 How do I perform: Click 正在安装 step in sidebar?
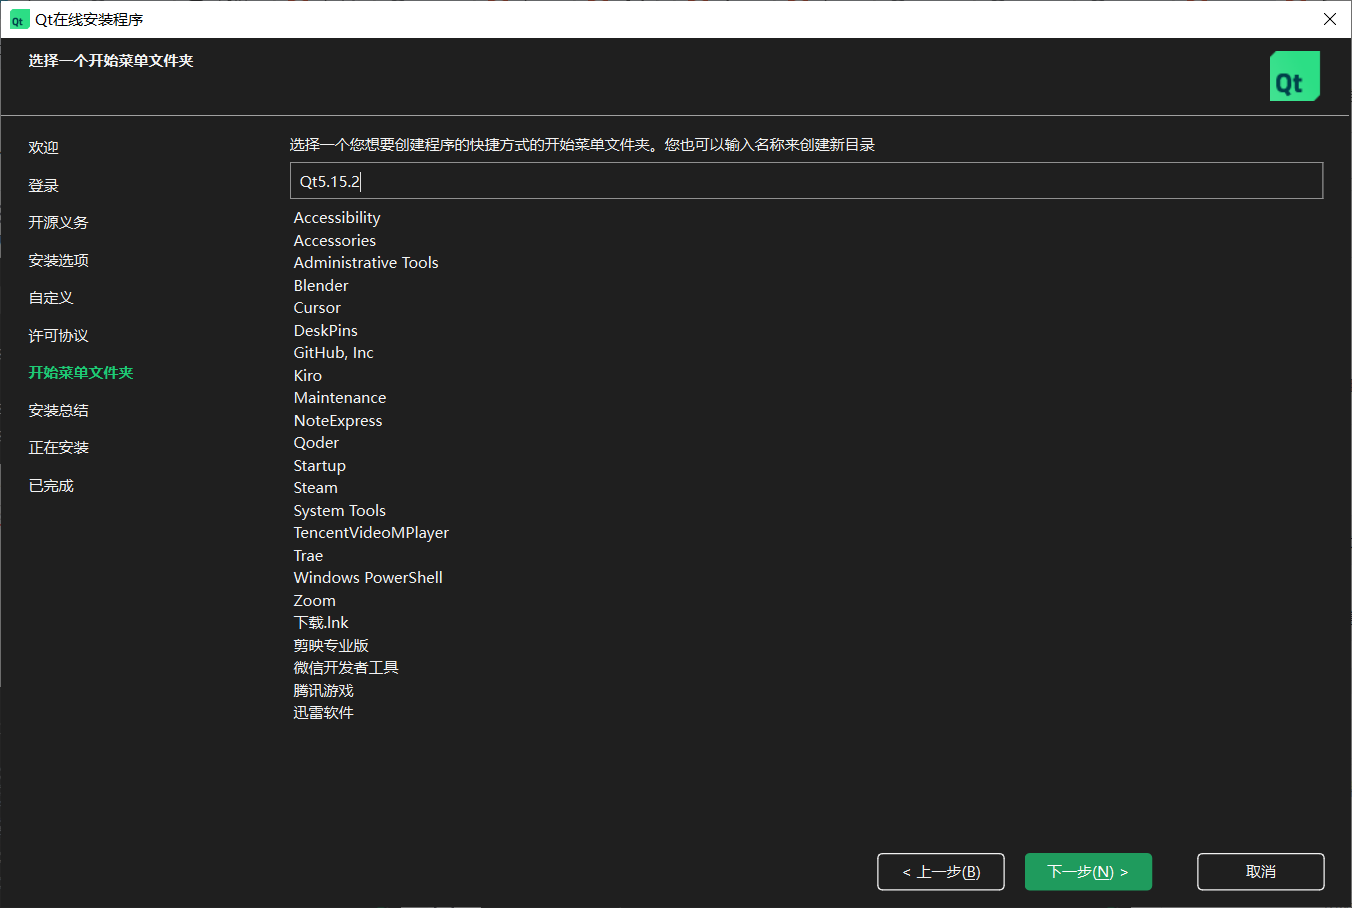pos(58,448)
